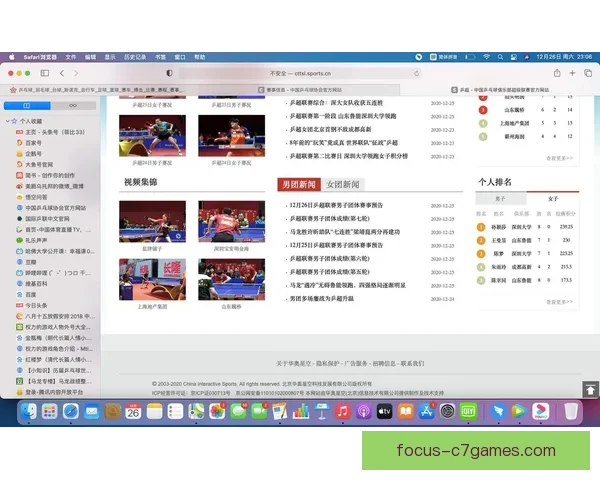Open the 窗口 menu
600x480 pixels.
[x=180, y=57]
